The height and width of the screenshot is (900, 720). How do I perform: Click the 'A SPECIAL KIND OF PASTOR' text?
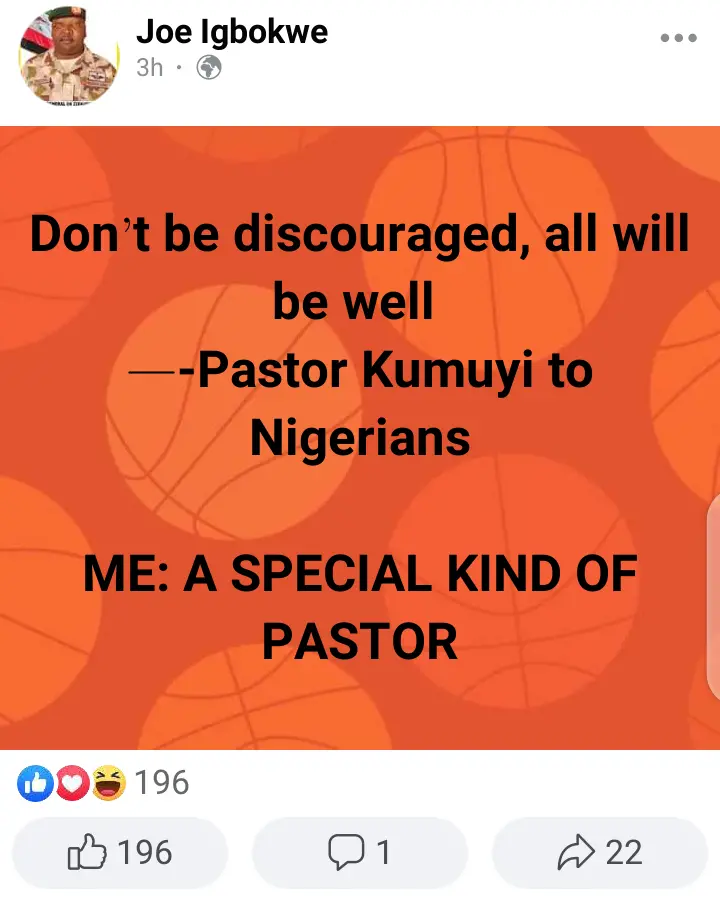tap(359, 607)
